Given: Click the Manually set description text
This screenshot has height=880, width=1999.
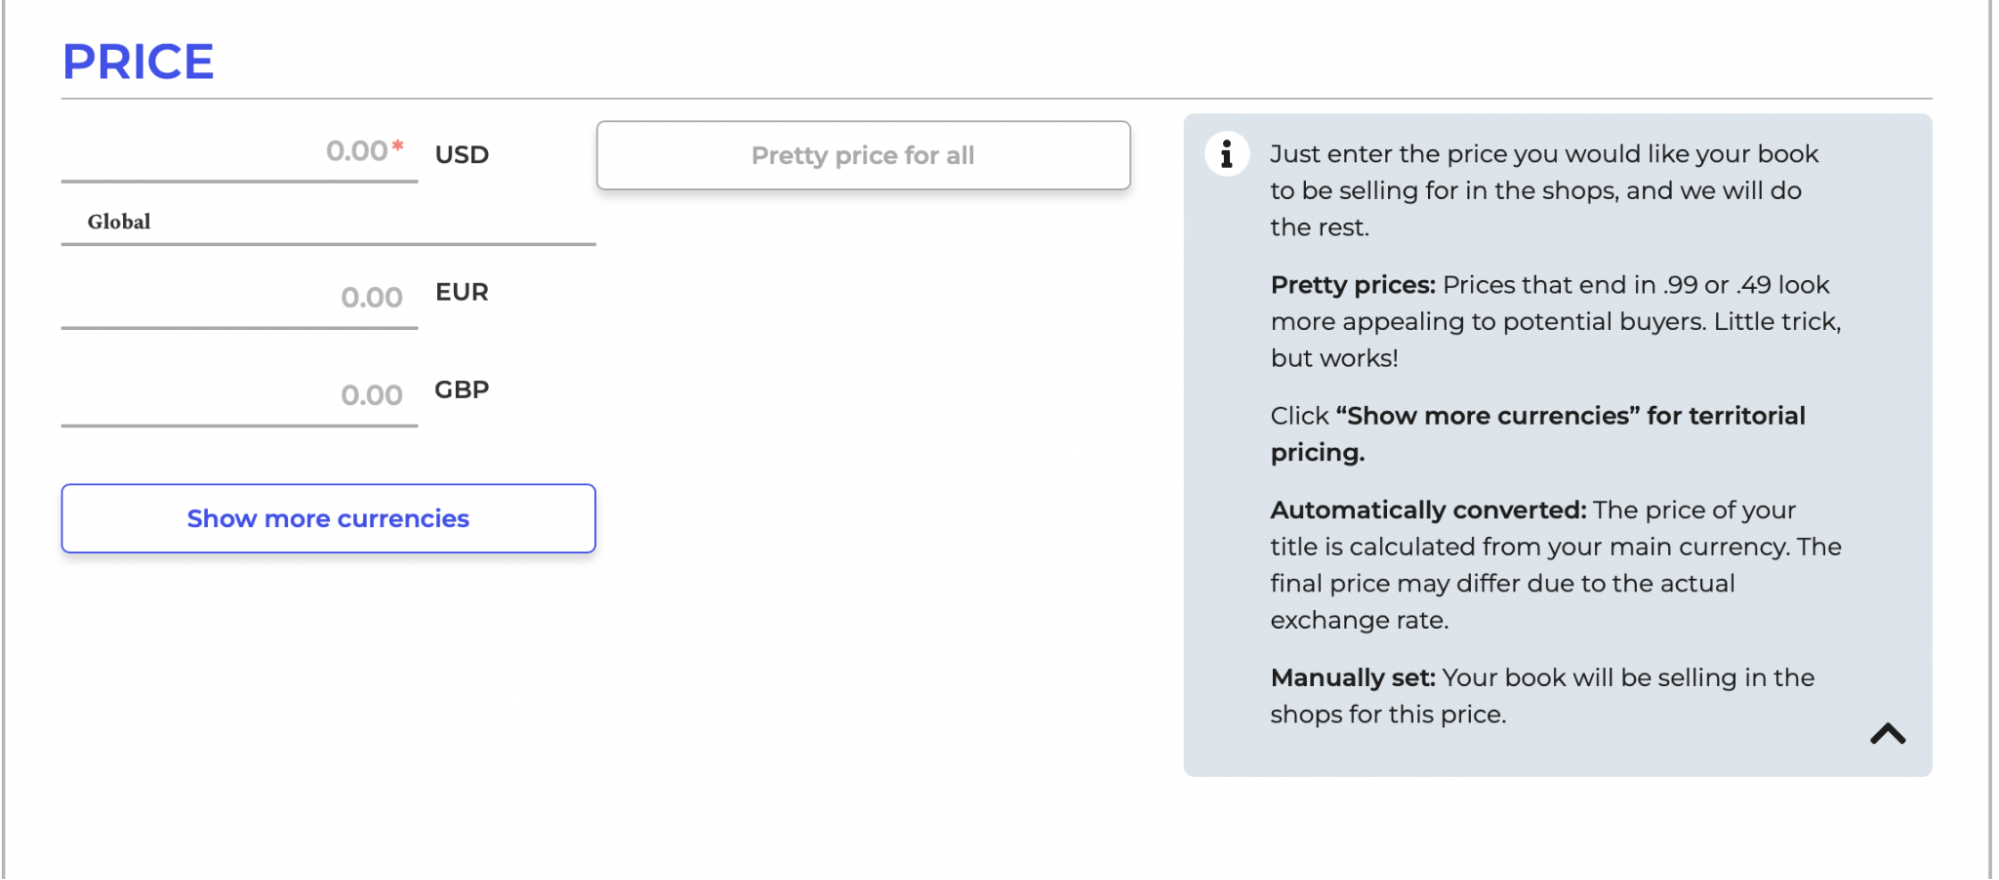Looking at the screenshot, I should point(1540,695).
